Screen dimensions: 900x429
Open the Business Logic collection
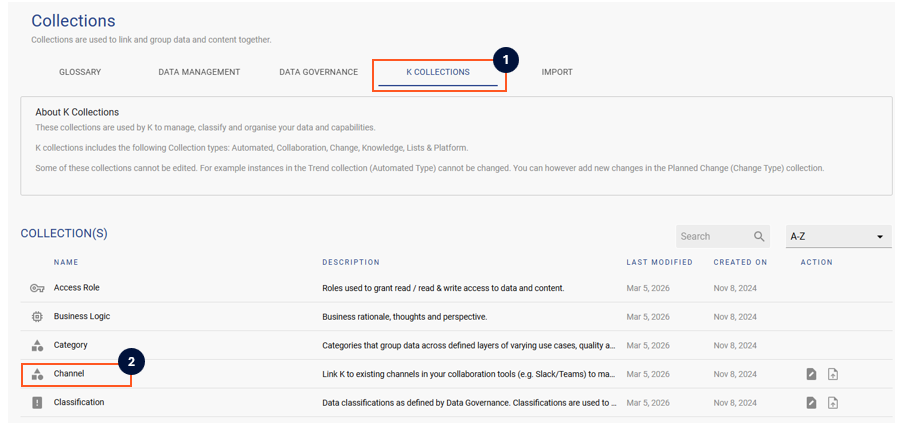(82, 316)
